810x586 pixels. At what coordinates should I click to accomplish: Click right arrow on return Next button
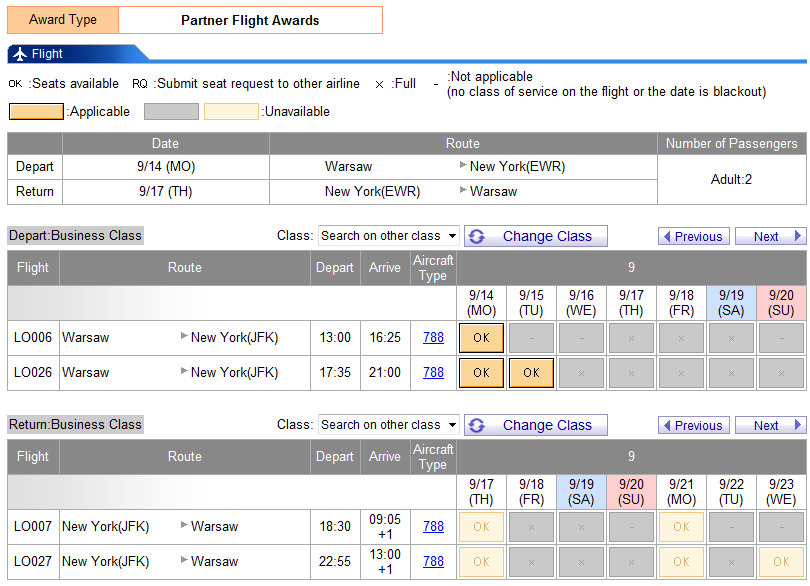pyautogui.click(x=798, y=426)
